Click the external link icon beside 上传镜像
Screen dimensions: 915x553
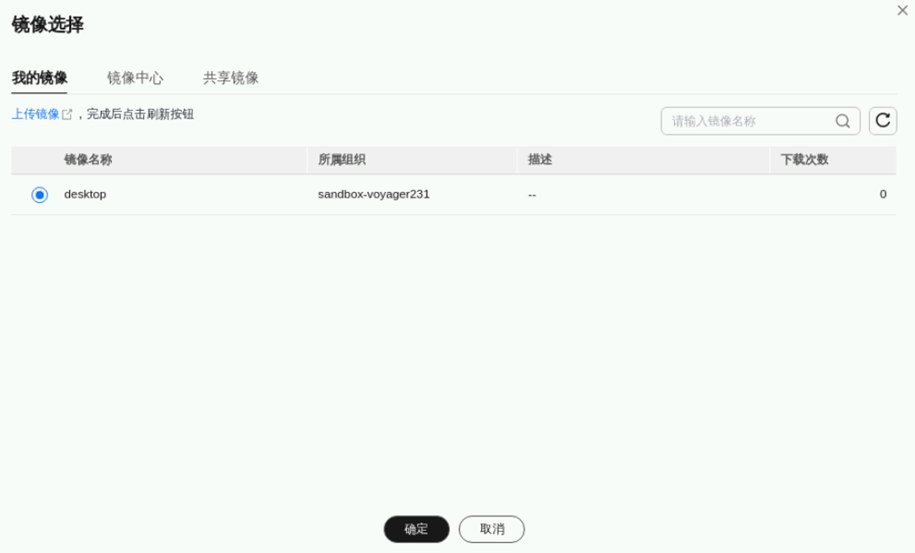click(67, 114)
